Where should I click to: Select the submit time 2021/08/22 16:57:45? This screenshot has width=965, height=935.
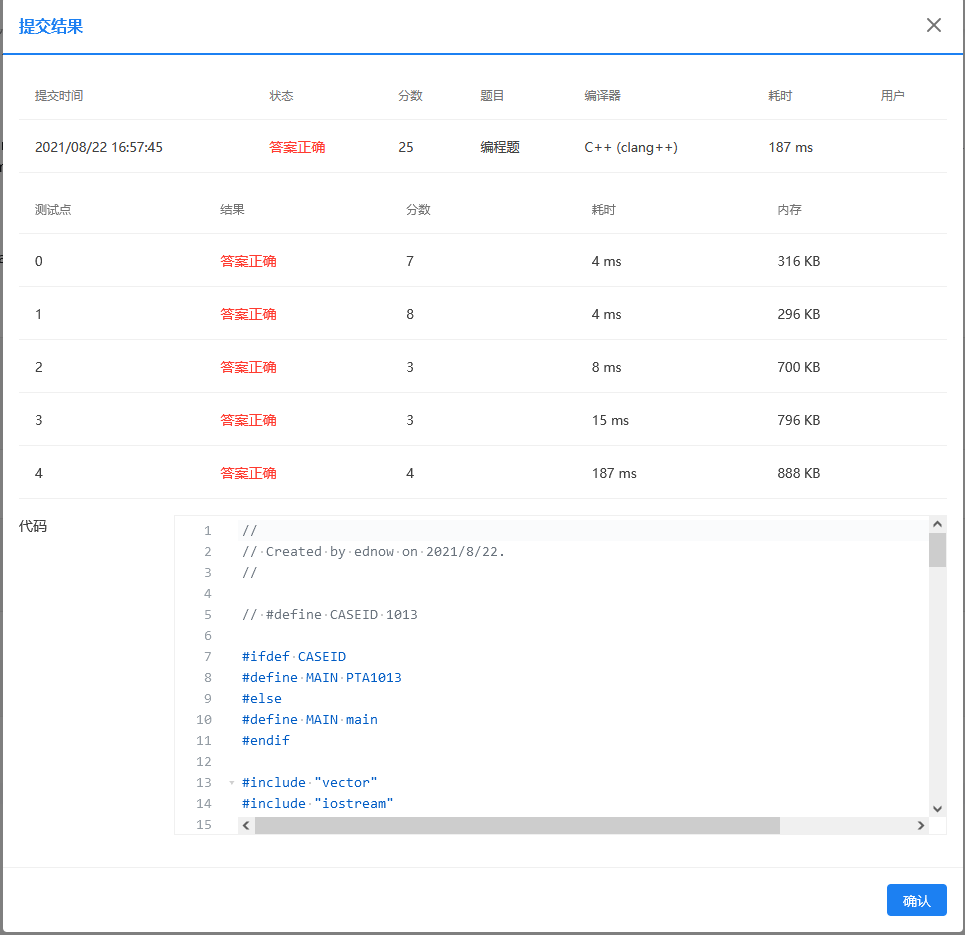point(98,147)
